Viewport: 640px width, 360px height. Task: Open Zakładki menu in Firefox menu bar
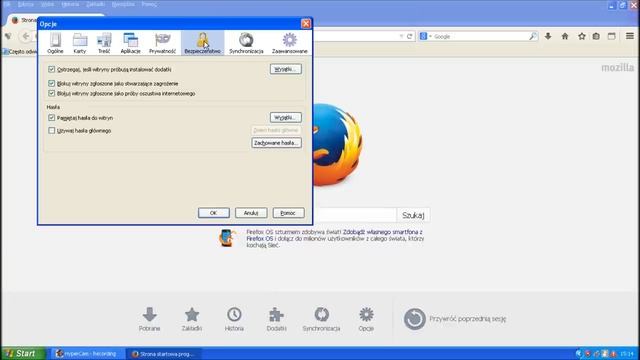pos(95,4)
